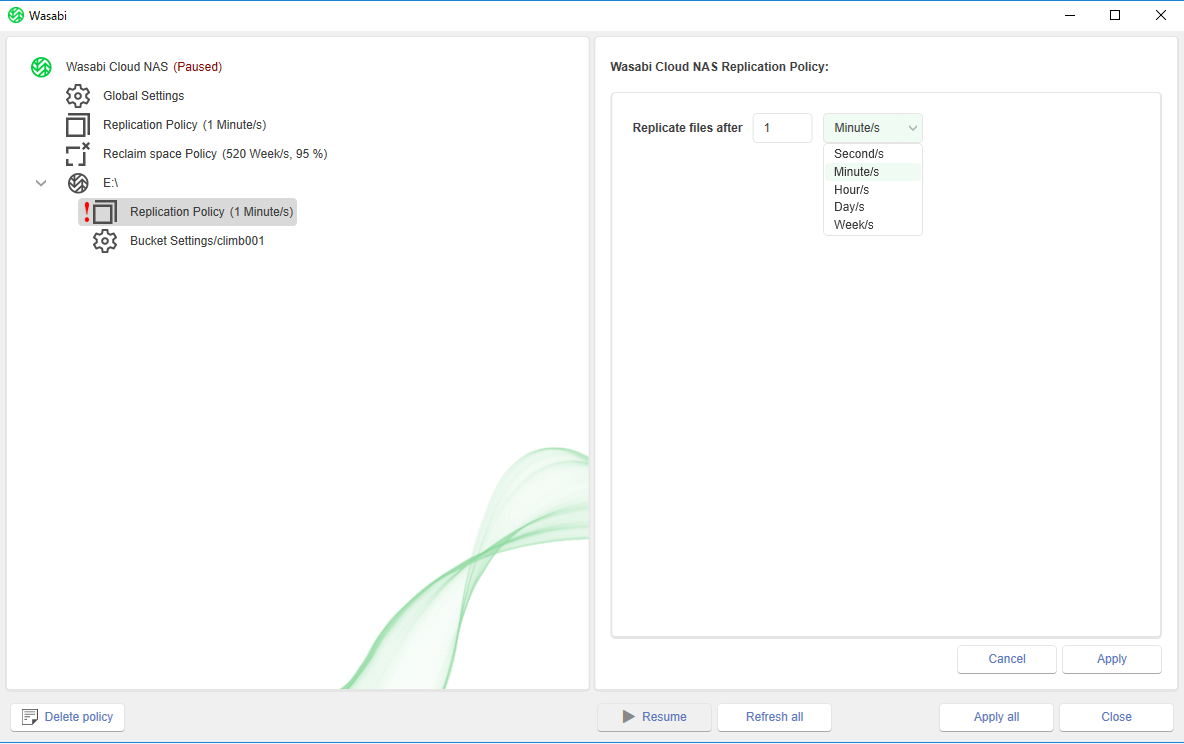Click the global Replication Policy copy icon
This screenshot has height=744, width=1184.
[x=78, y=125]
